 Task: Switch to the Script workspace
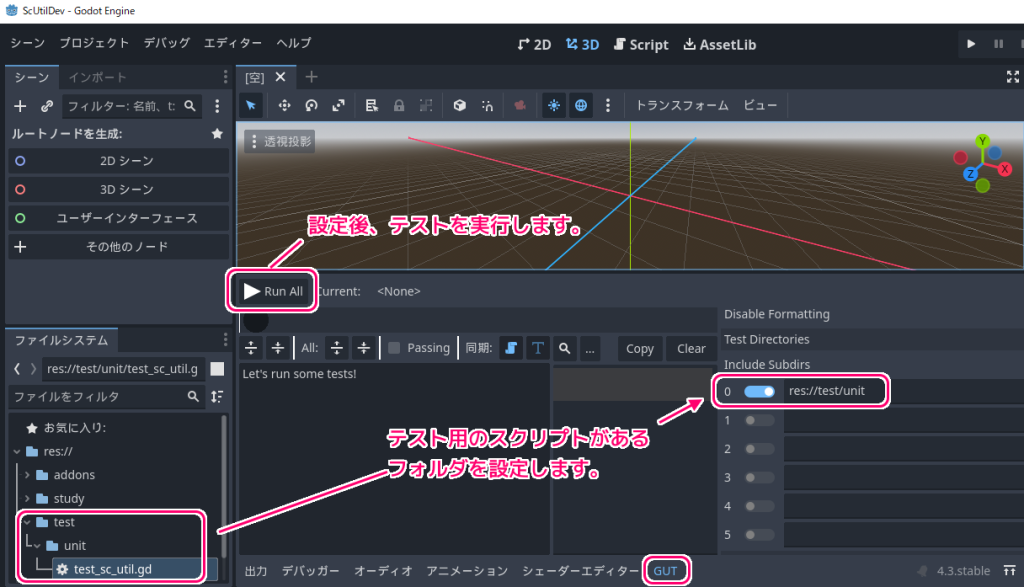click(x=641, y=44)
